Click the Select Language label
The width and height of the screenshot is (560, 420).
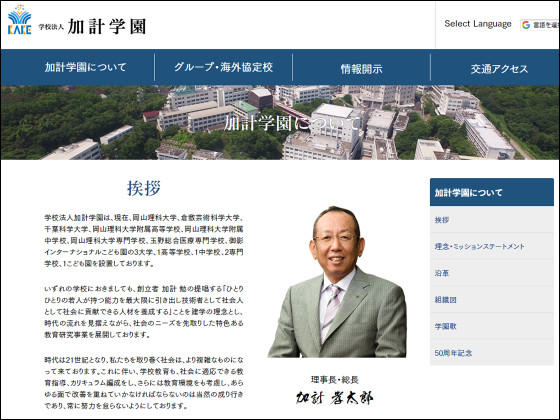tap(478, 24)
